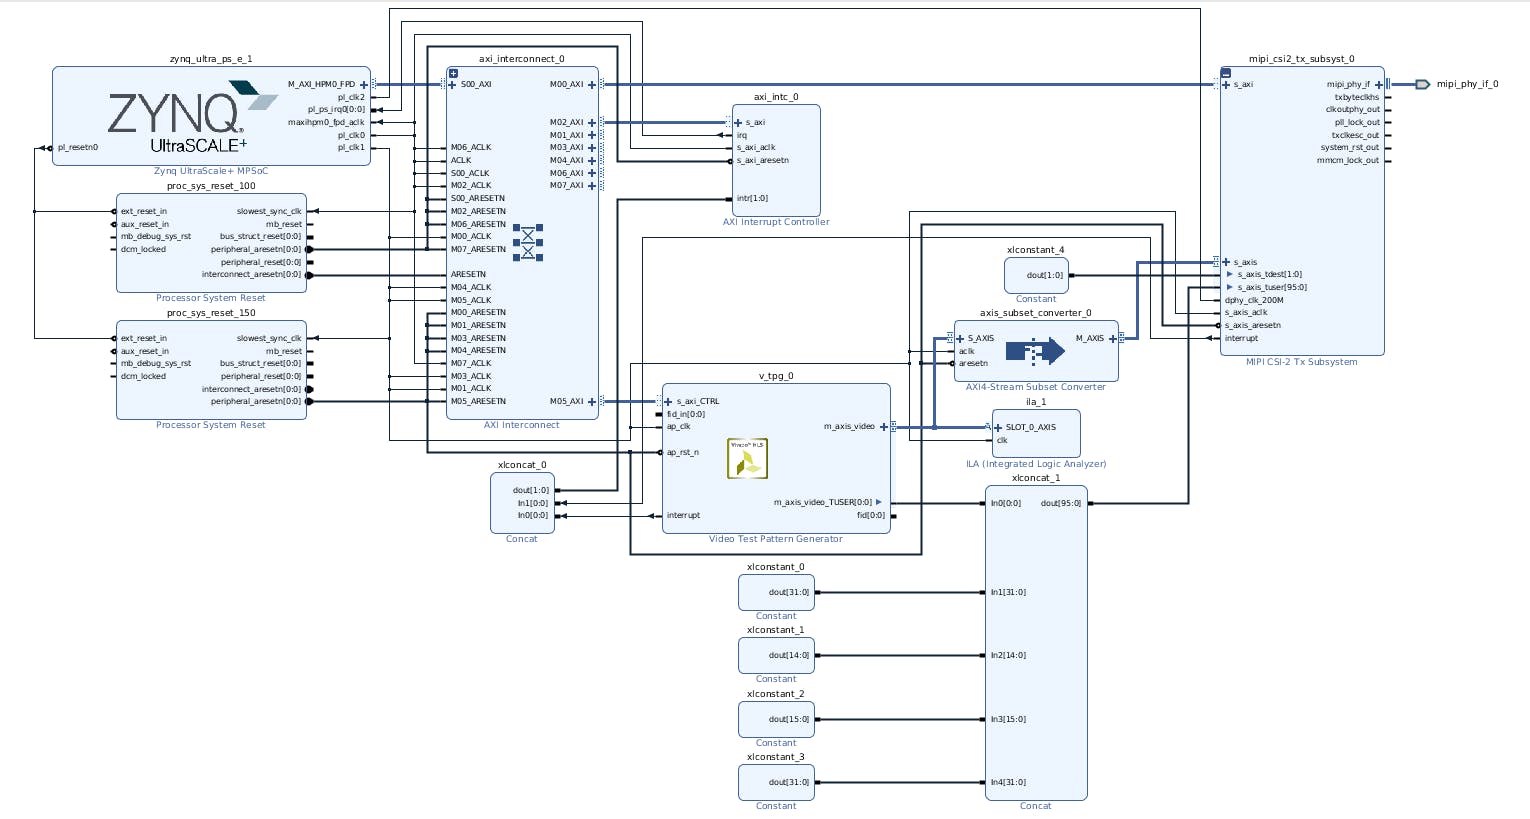Select the proc_sys_reset_100 block title
Image resolution: width=1530 pixels, height=819 pixels.
pyautogui.click(x=211, y=186)
